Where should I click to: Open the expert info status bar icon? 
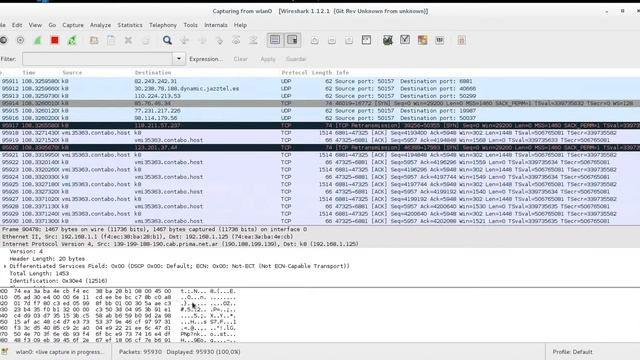tap(4, 352)
